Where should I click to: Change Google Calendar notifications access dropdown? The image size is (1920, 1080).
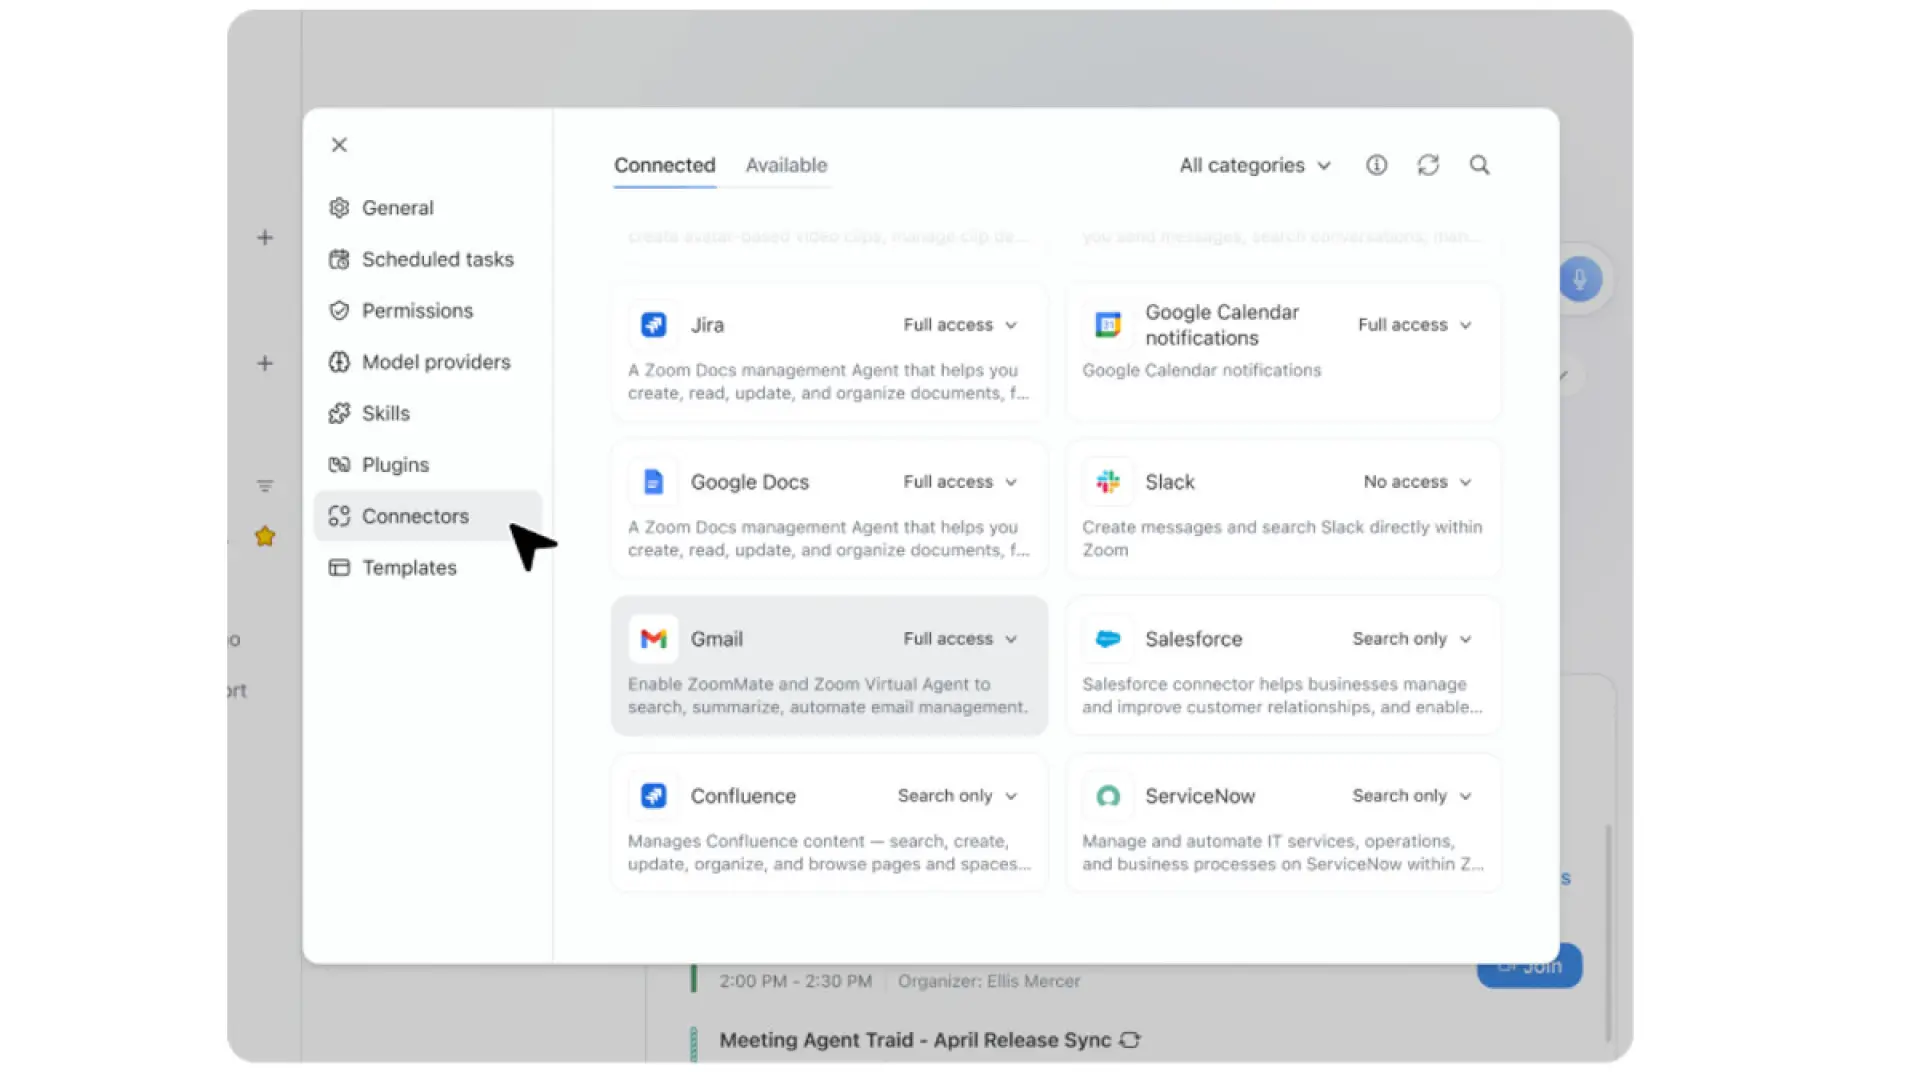[1415, 325]
